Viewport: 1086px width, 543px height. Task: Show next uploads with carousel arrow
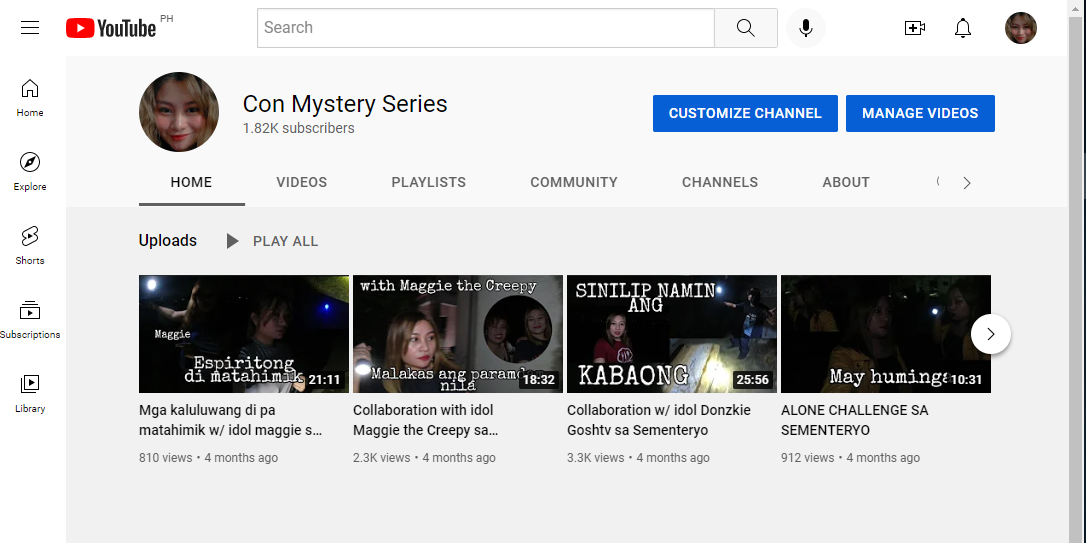tap(990, 334)
